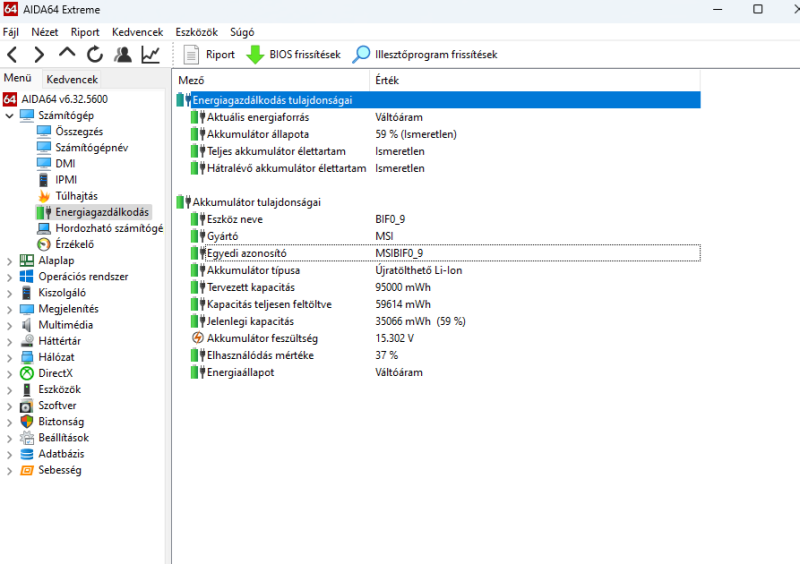Select Összegzés in the tree
The image size is (800, 564).
pos(79,132)
